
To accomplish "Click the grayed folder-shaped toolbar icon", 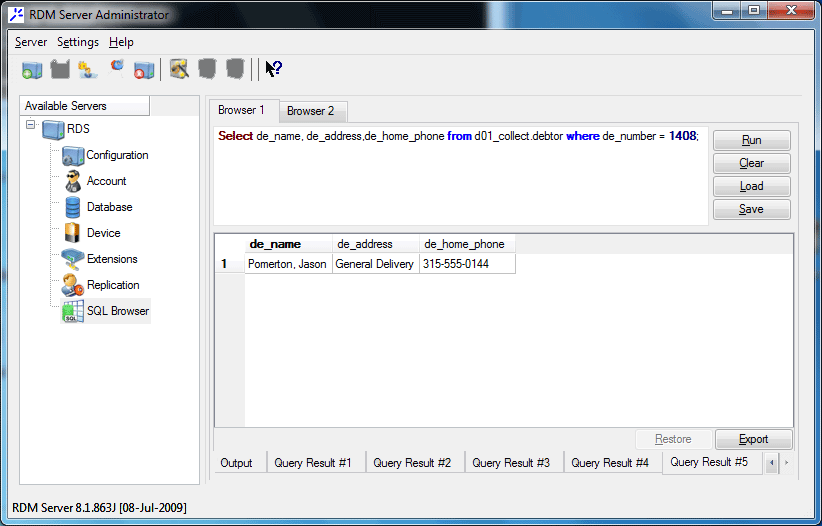I will pyautogui.click(x=60, y=69).
